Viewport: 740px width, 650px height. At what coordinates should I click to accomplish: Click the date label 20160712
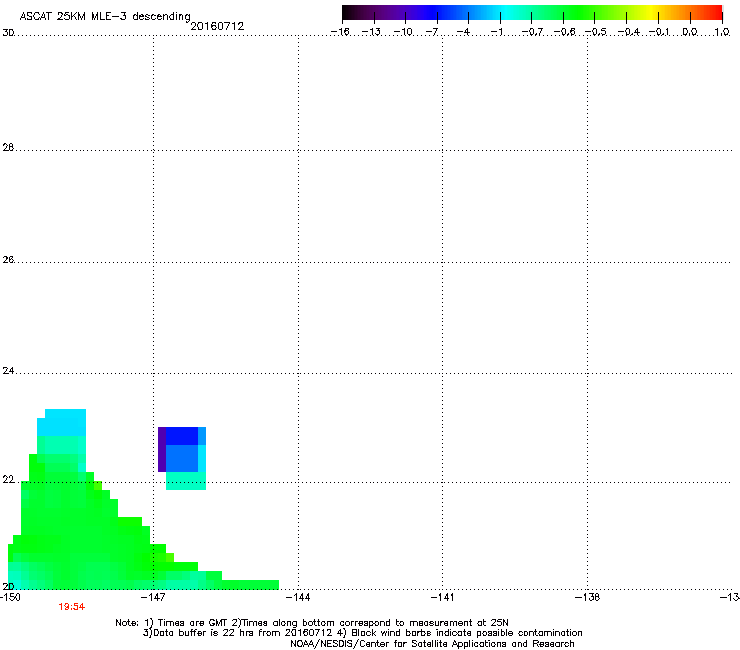coord(217,26)
